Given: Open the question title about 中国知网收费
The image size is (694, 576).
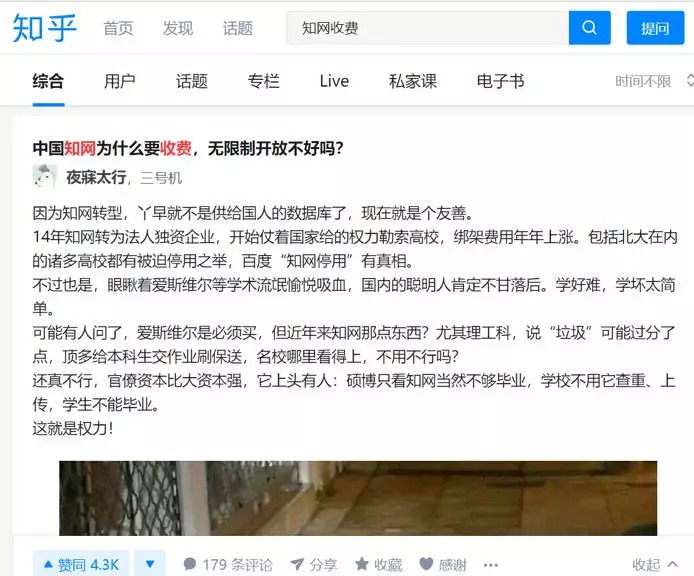Looking at the screenshot, I should [188, 148].
